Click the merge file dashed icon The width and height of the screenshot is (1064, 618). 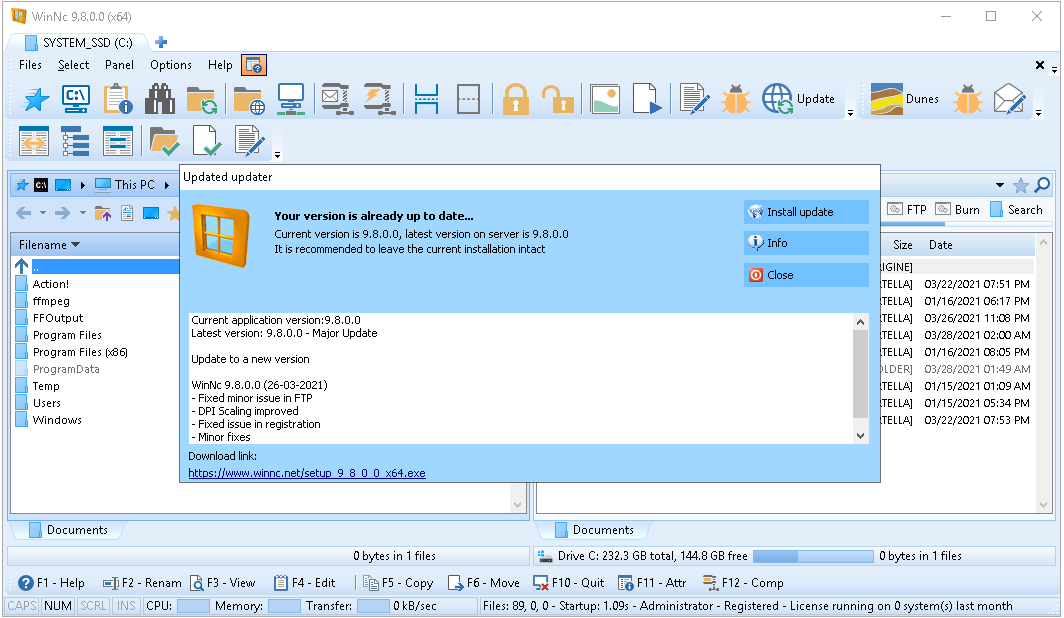coord(468,99)
